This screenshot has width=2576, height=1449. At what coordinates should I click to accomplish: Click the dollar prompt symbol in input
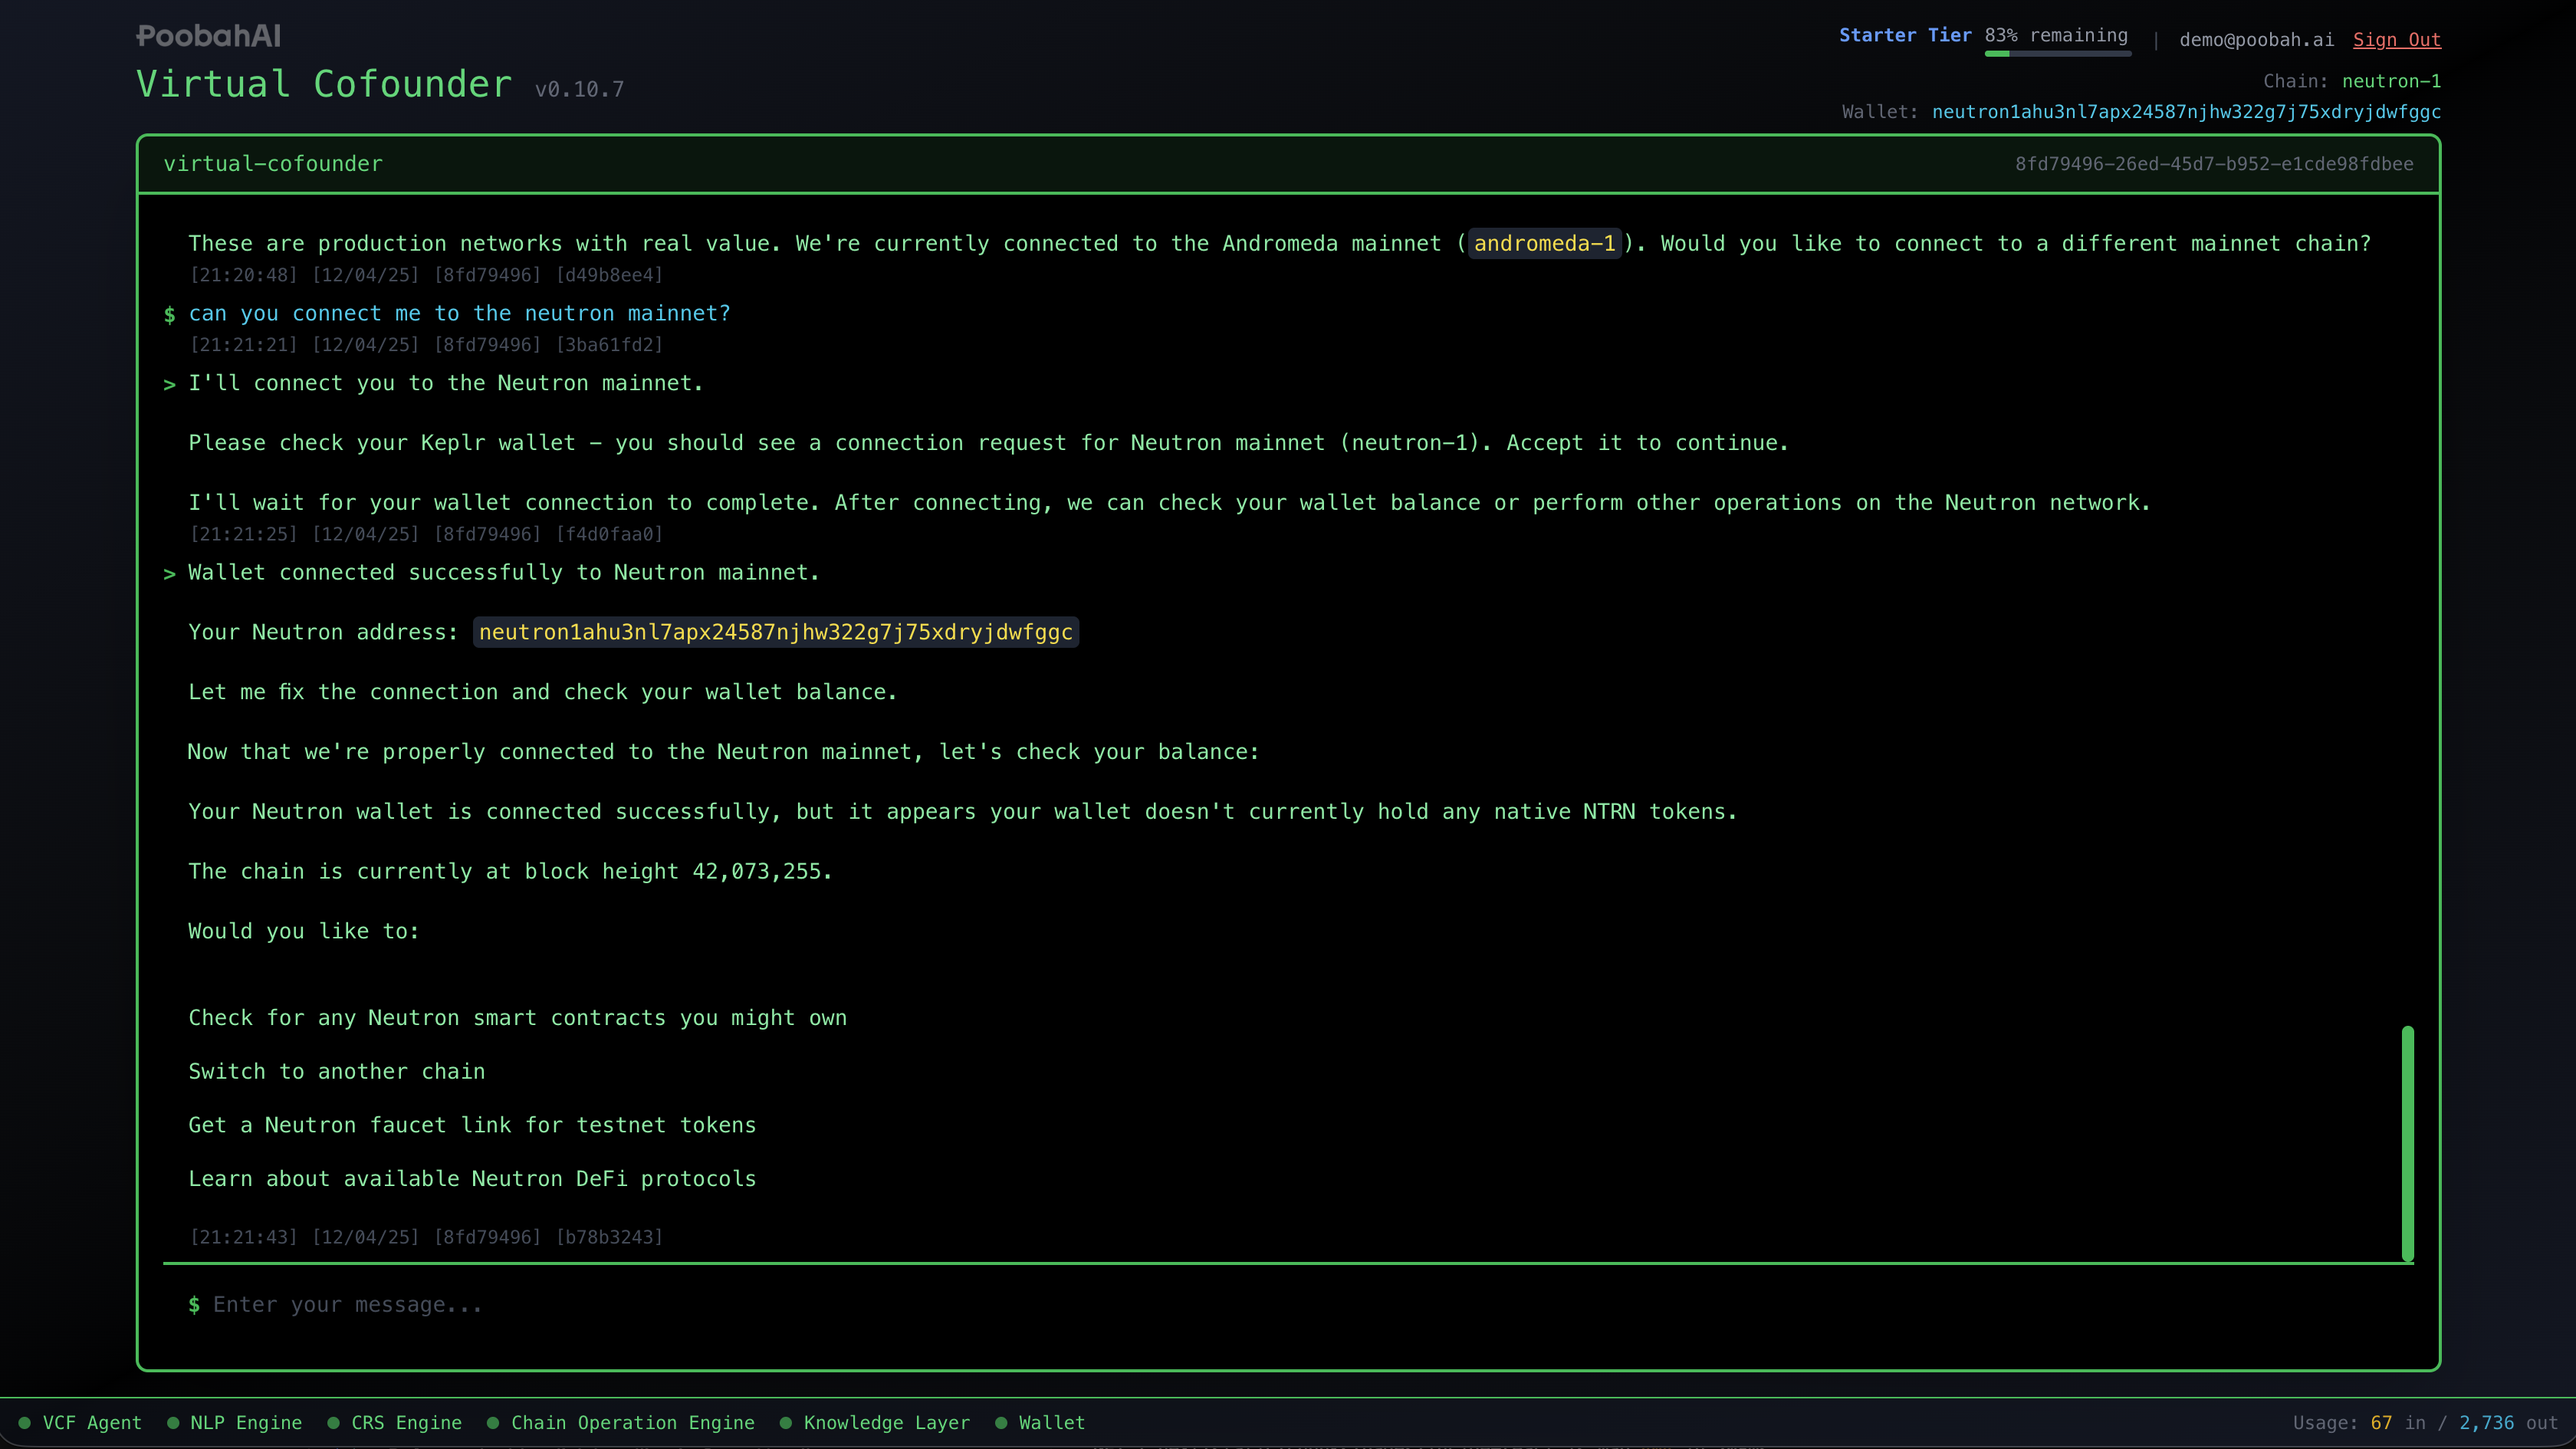[x=194, y=1304]
